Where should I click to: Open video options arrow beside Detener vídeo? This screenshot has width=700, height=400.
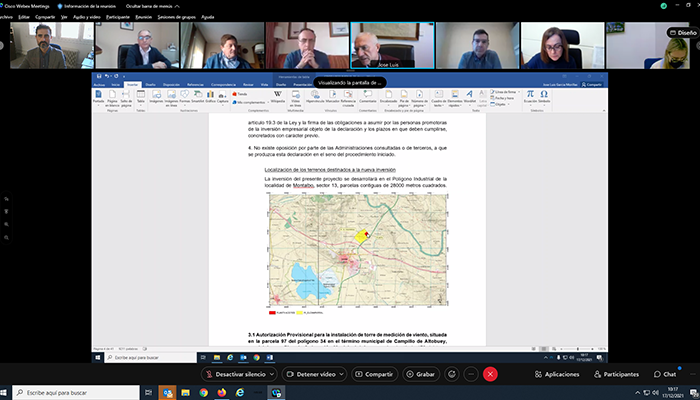coord(345,373)
